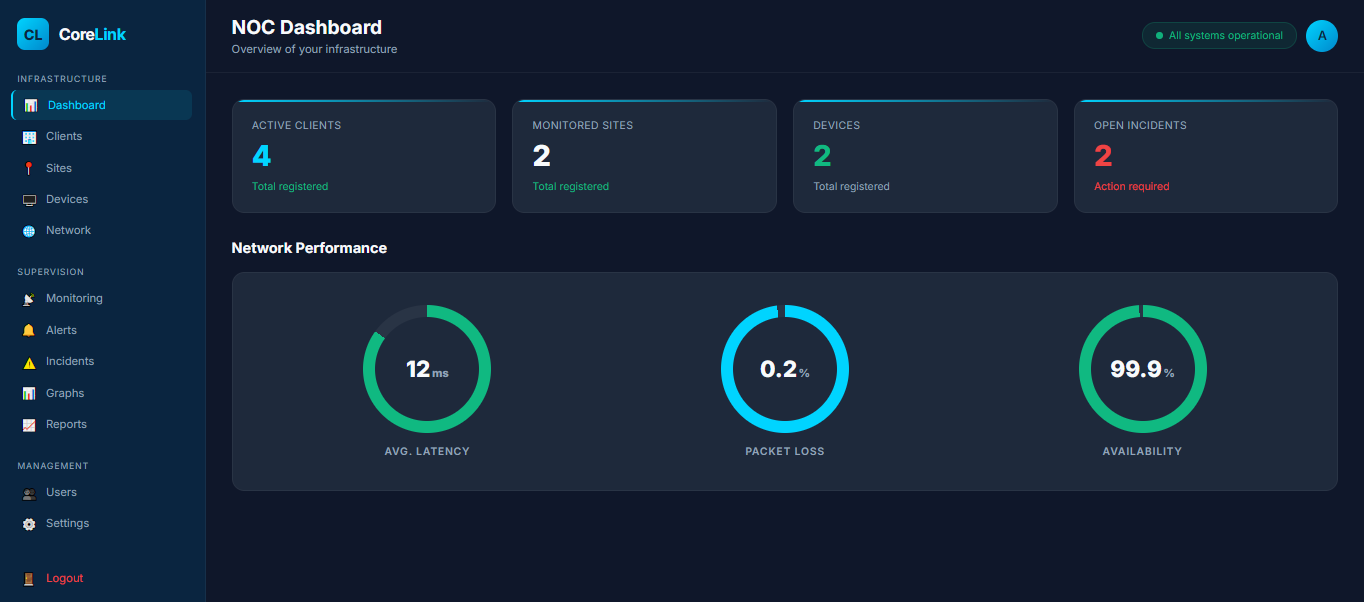The image size is (1364, 602).
Task: Click the MANAGEMENT section header
Action: pyautogui.click(x=53, y=466)
